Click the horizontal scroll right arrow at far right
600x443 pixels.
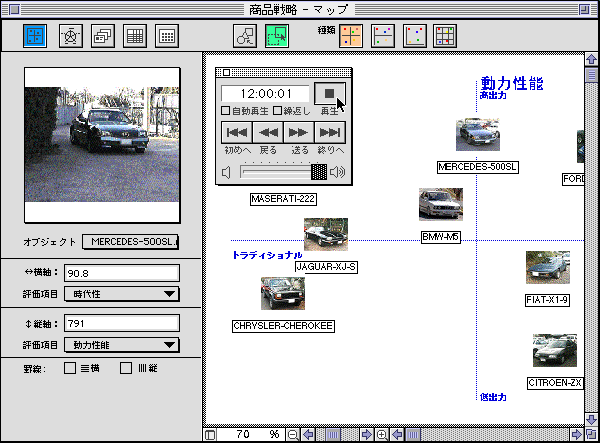(576, 435)
